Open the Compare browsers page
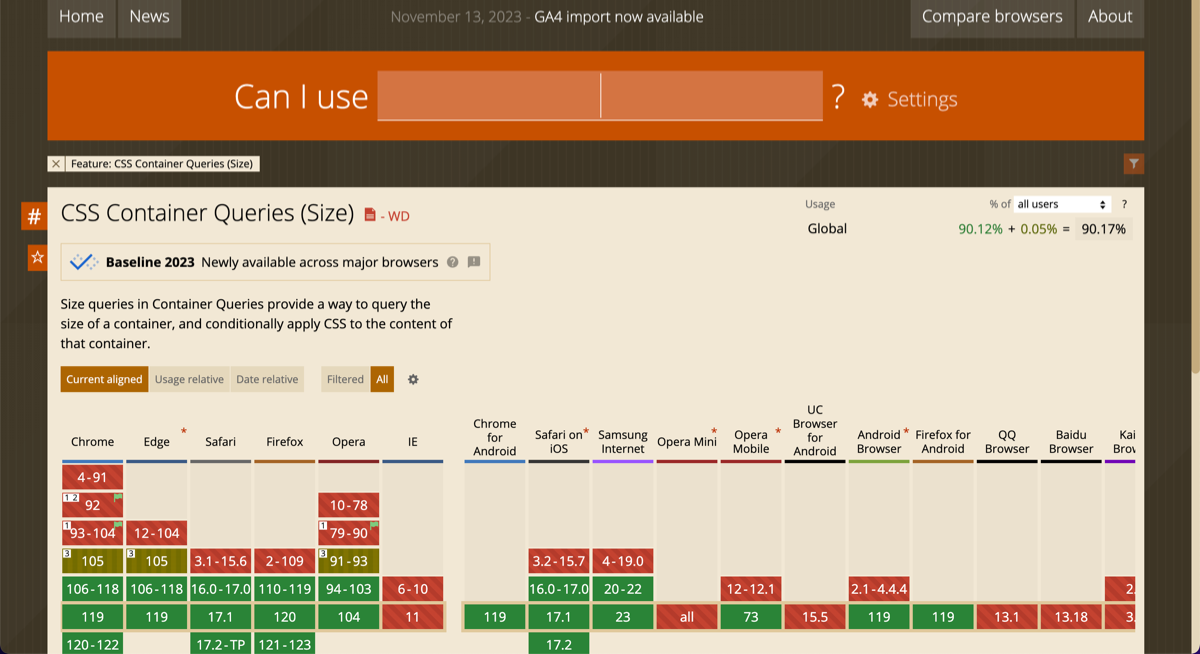This screenshot has height=654, width=1200. click(x=991, y=16)
